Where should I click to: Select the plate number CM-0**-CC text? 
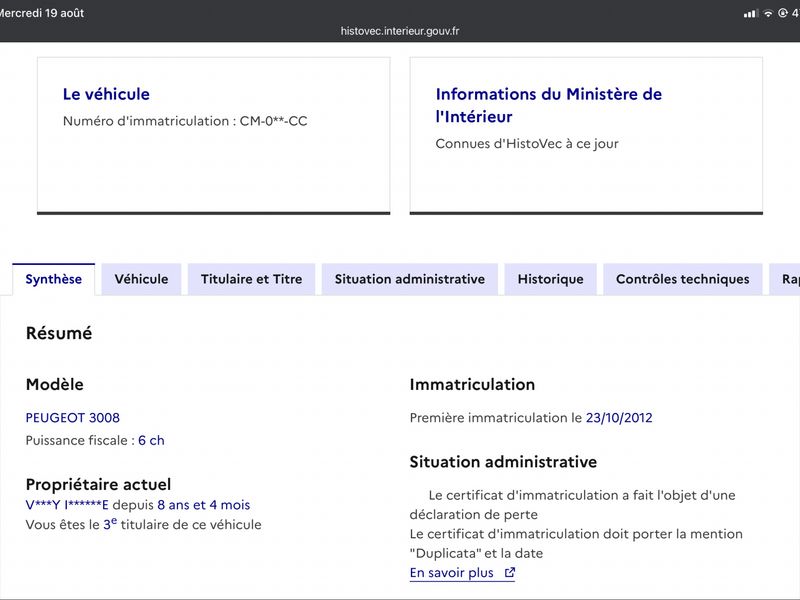273,121
